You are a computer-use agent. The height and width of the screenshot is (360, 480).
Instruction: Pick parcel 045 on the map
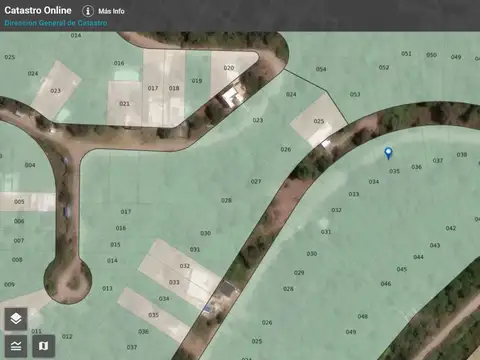(x=402, y=269)
